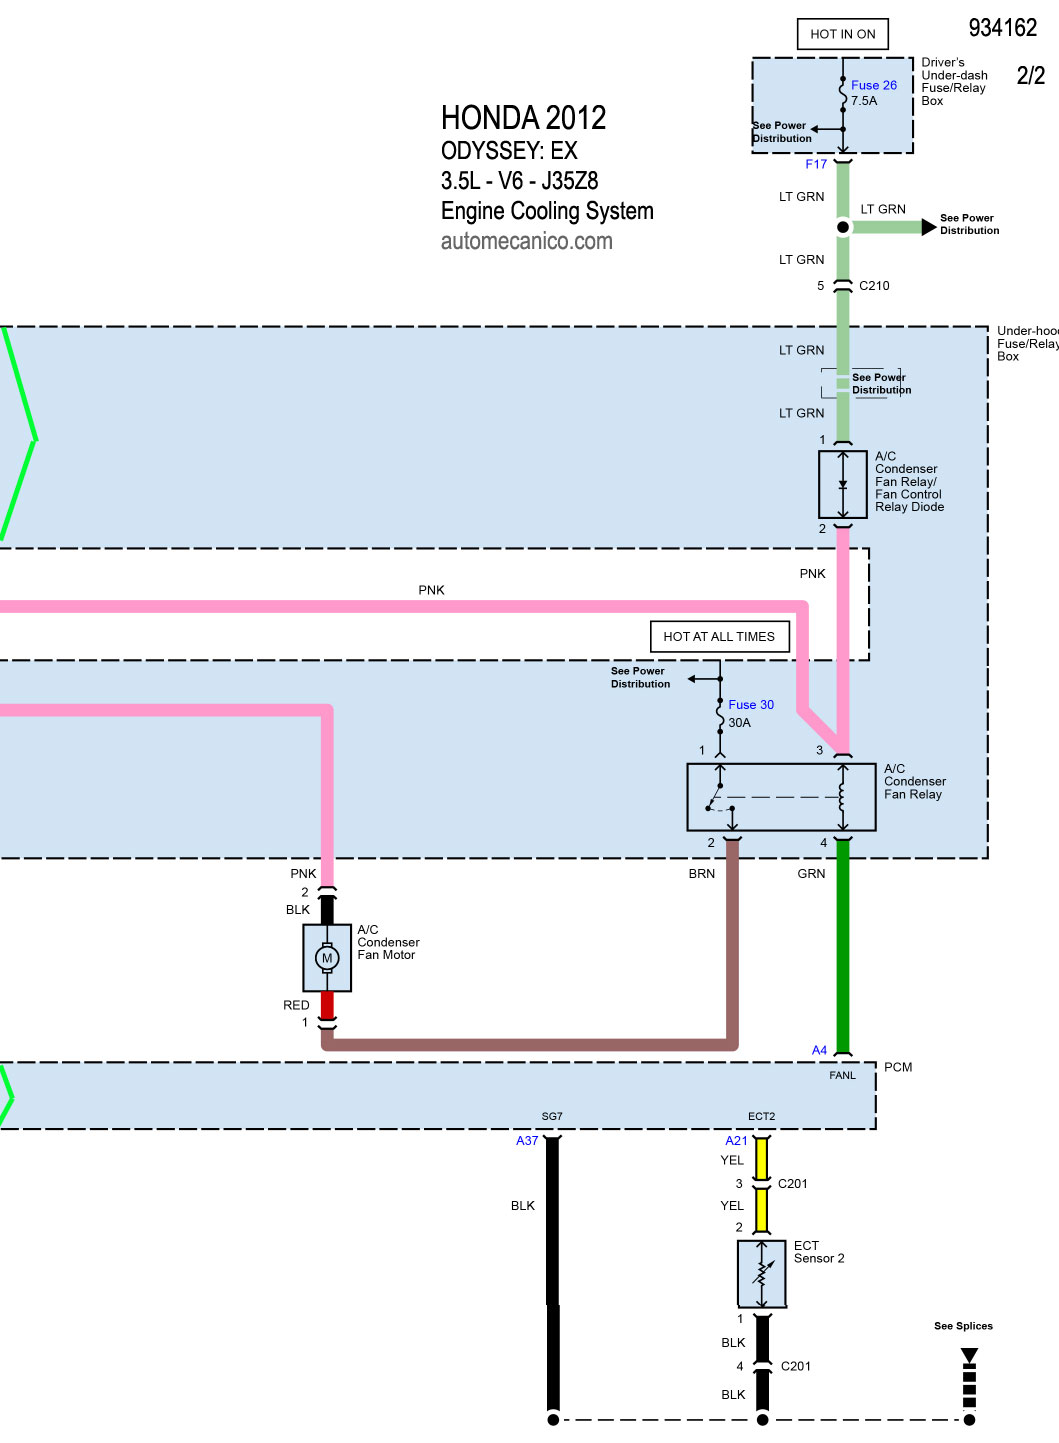Click the HONDA 2012 title text
This screenshot has width=1059, height=1443.
point(523,118)
